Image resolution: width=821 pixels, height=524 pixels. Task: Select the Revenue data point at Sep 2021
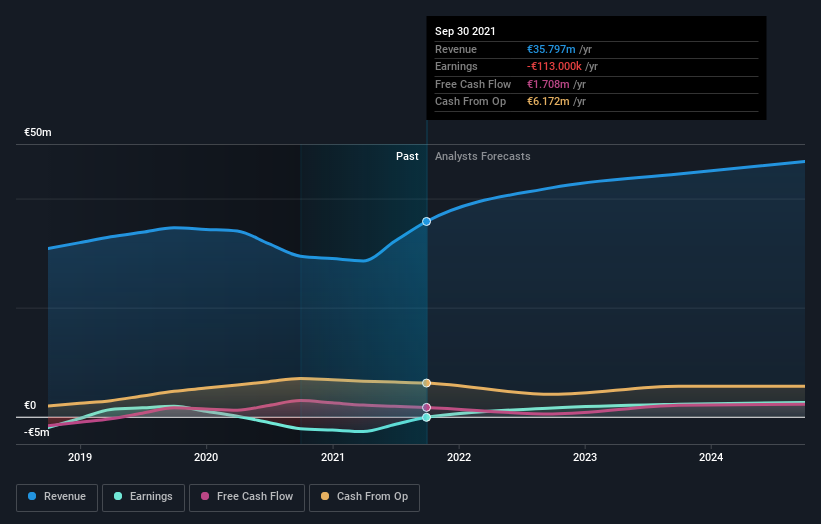[x=427, y=221]
